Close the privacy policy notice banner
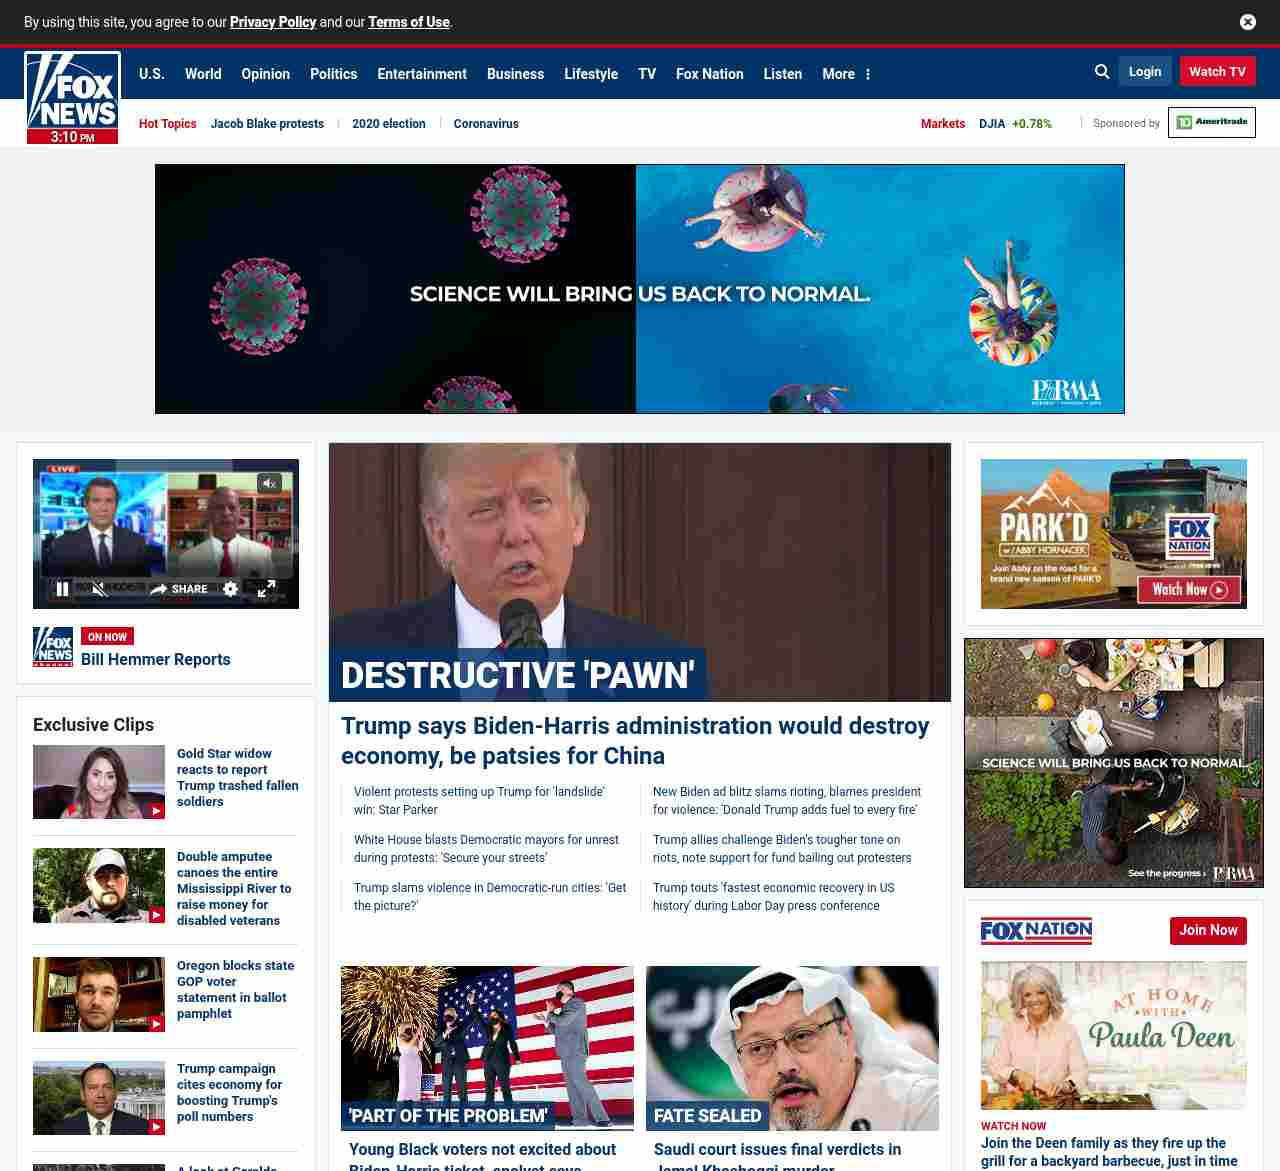The height and width of the screenshot is (1171, 1280). pyautogui.click(x=1247, y=22)
